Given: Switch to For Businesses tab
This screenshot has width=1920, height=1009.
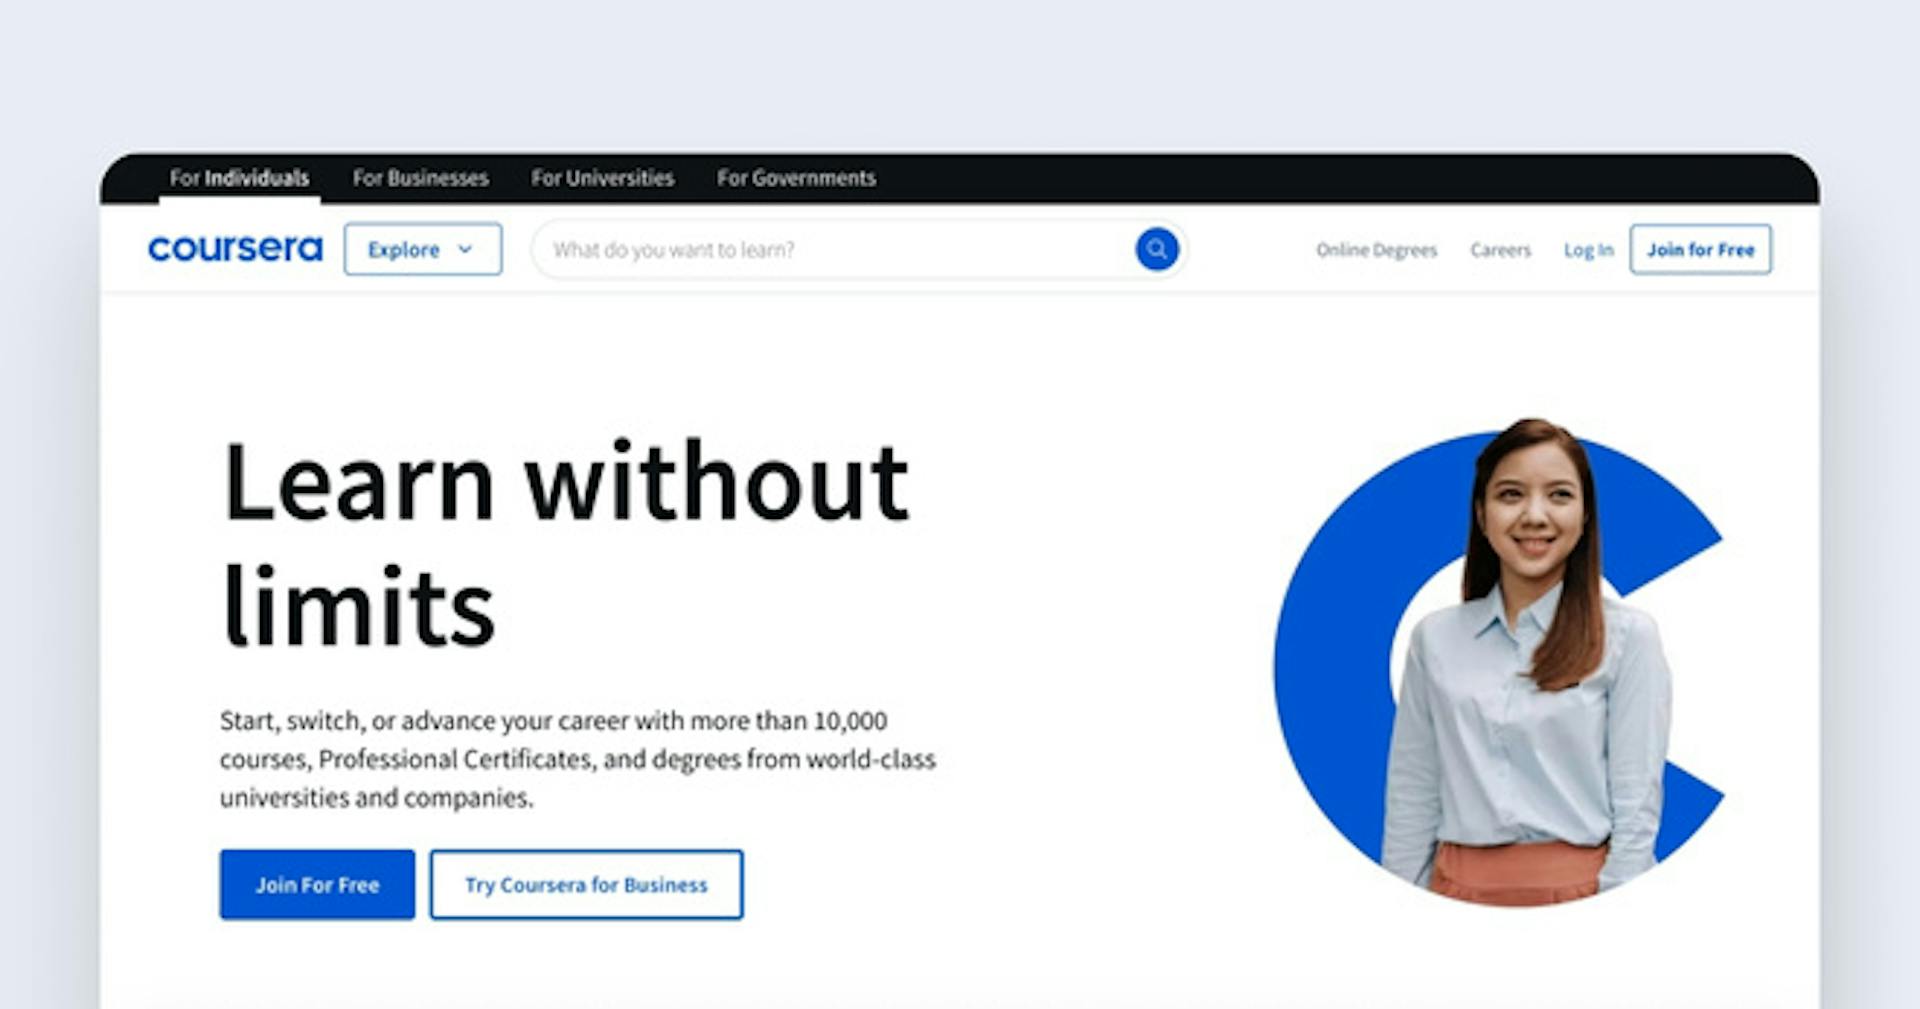Looking at the screenshot, I should click(420, 178).
